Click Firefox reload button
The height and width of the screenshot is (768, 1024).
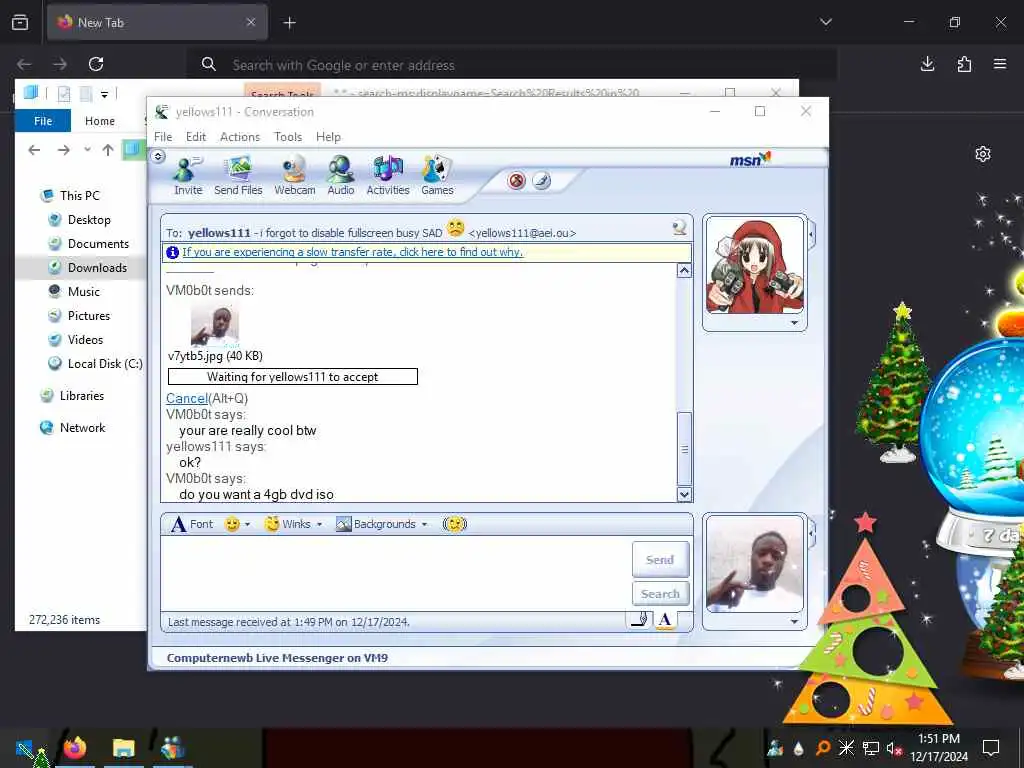pos(96,64)
